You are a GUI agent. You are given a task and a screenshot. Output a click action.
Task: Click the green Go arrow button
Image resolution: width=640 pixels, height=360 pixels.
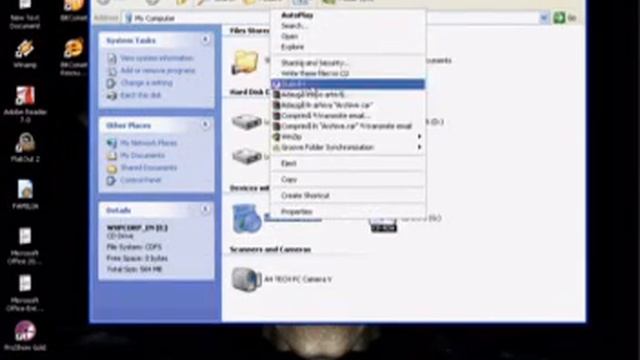click(x=559, y=18)
